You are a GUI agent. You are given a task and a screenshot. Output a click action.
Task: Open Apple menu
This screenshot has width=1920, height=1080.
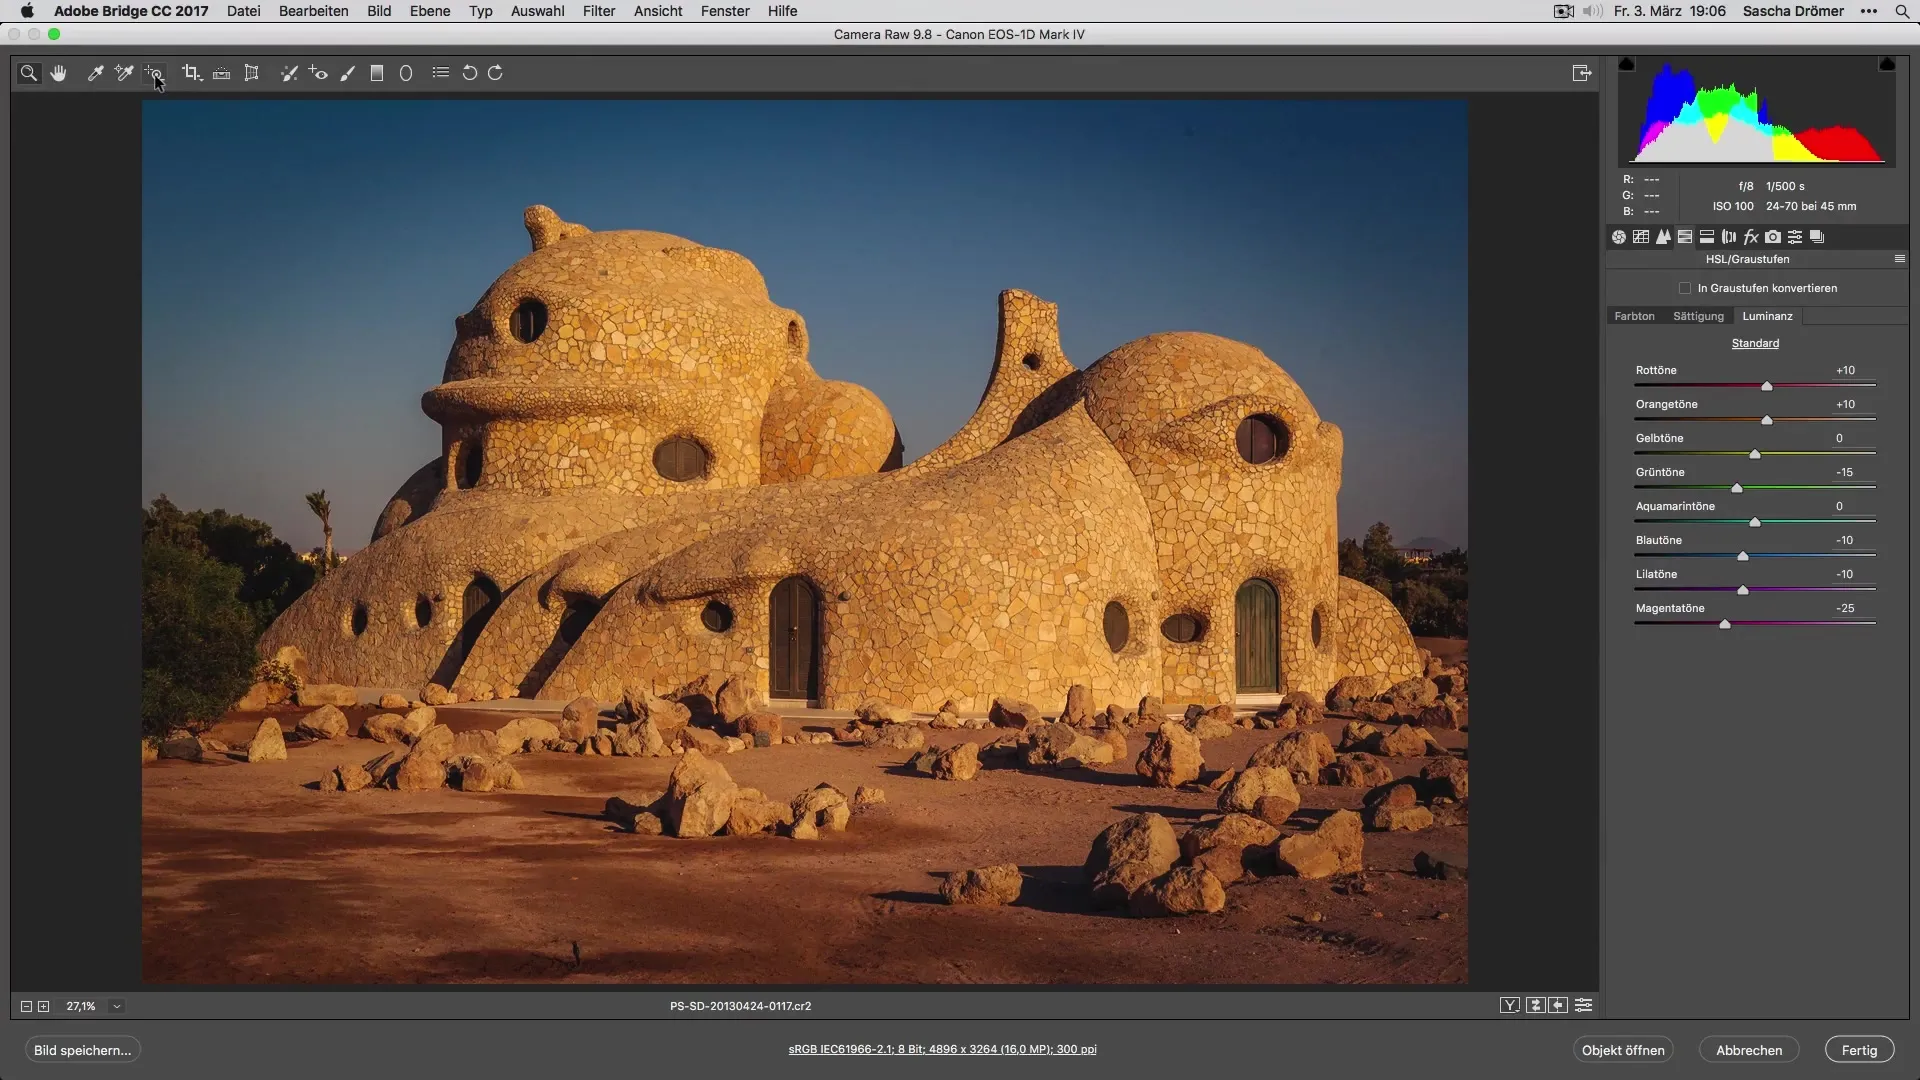click(27, 11)
